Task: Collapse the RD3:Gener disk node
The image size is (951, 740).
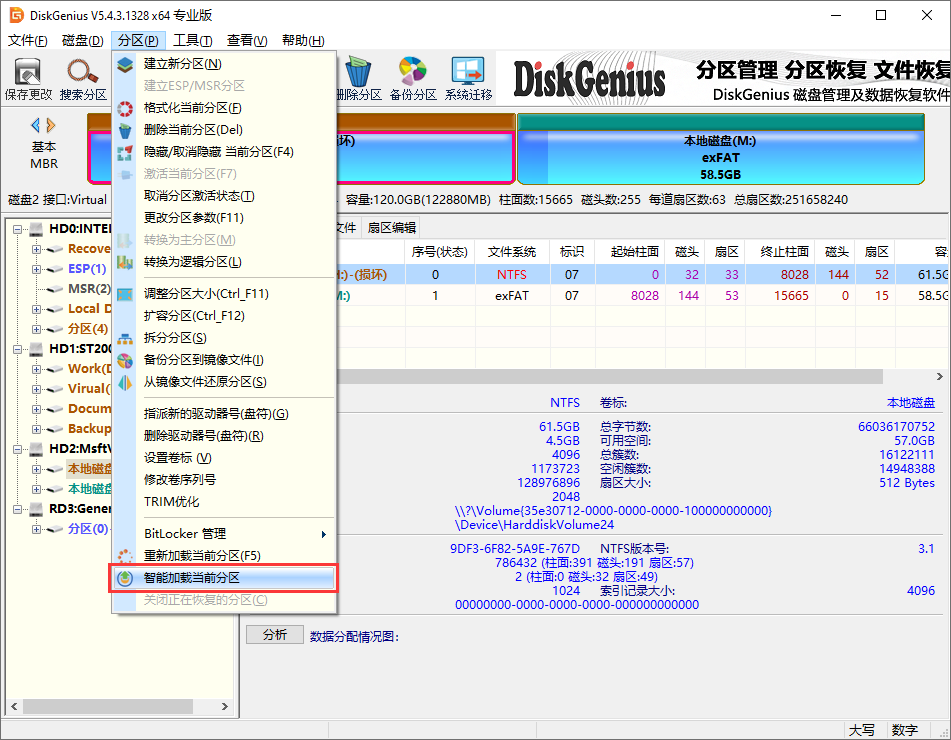Action: [x=18, y=510]
